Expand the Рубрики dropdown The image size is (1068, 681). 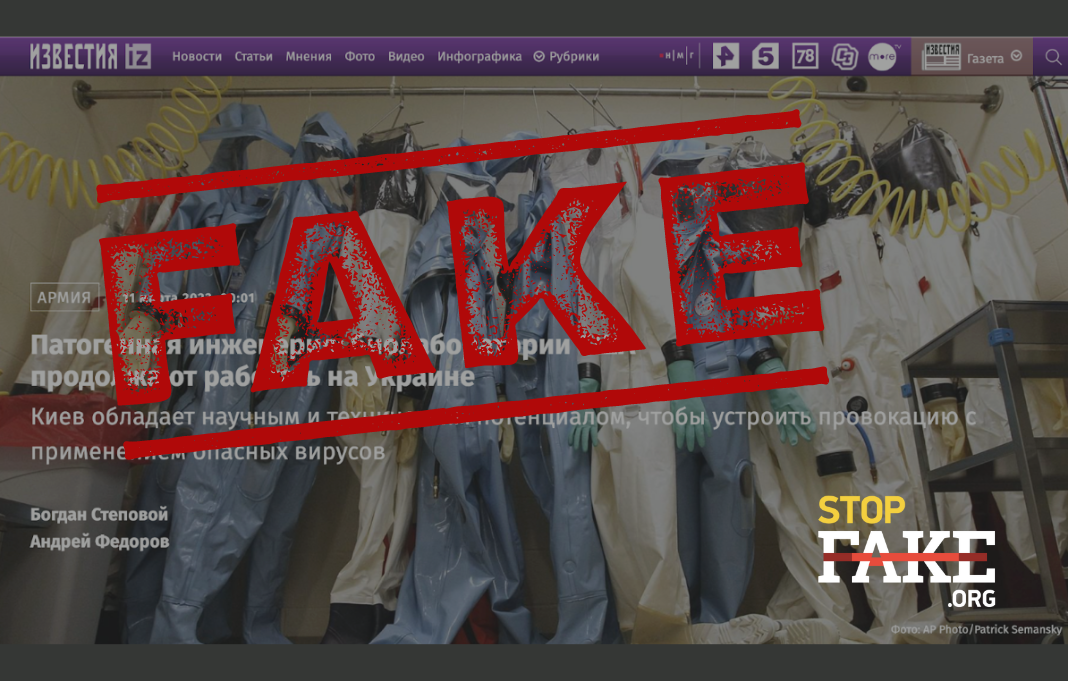567,57
